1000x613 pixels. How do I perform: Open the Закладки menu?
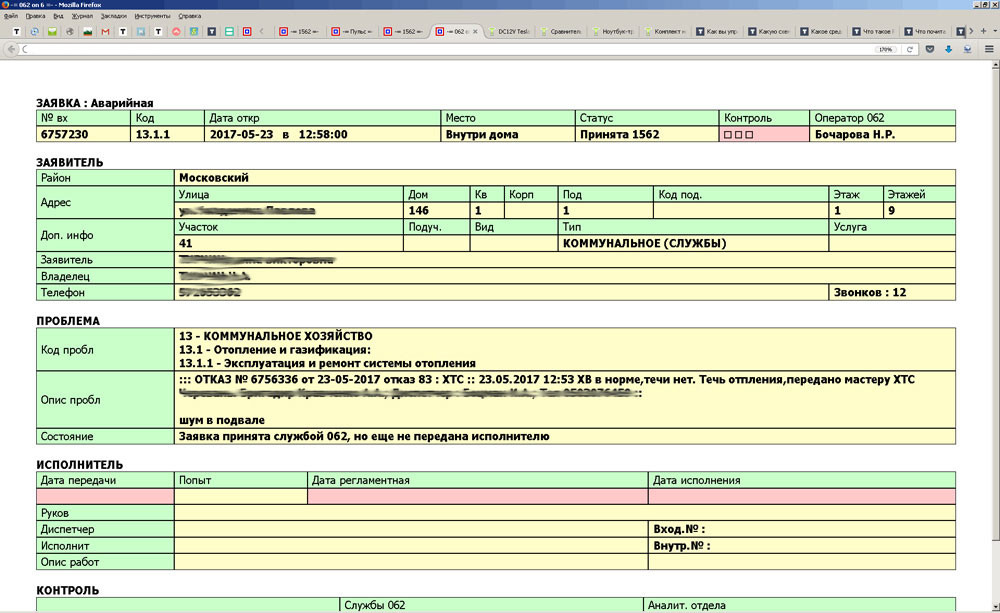point(113,17)
